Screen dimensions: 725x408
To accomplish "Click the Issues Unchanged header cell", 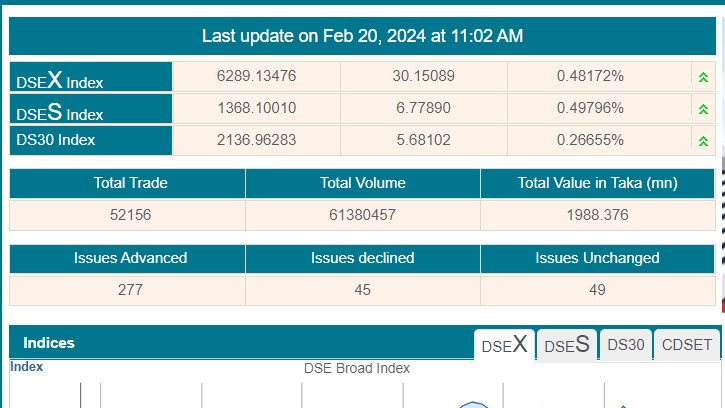I will [x=597, y=258].
